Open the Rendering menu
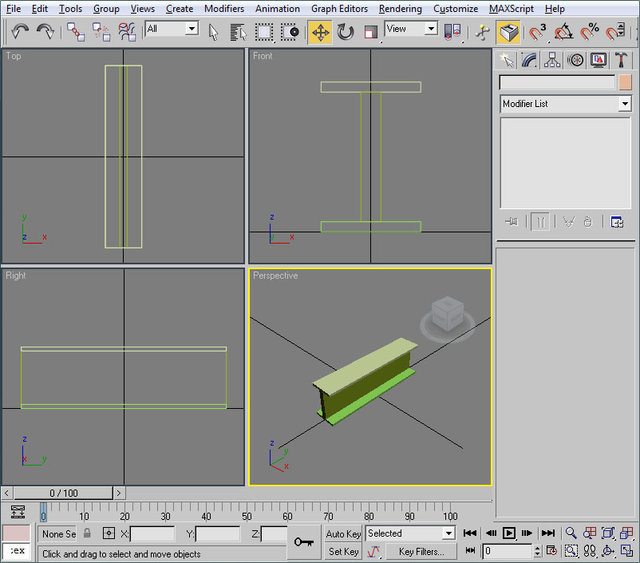640x563 pixels. (400, 8)
